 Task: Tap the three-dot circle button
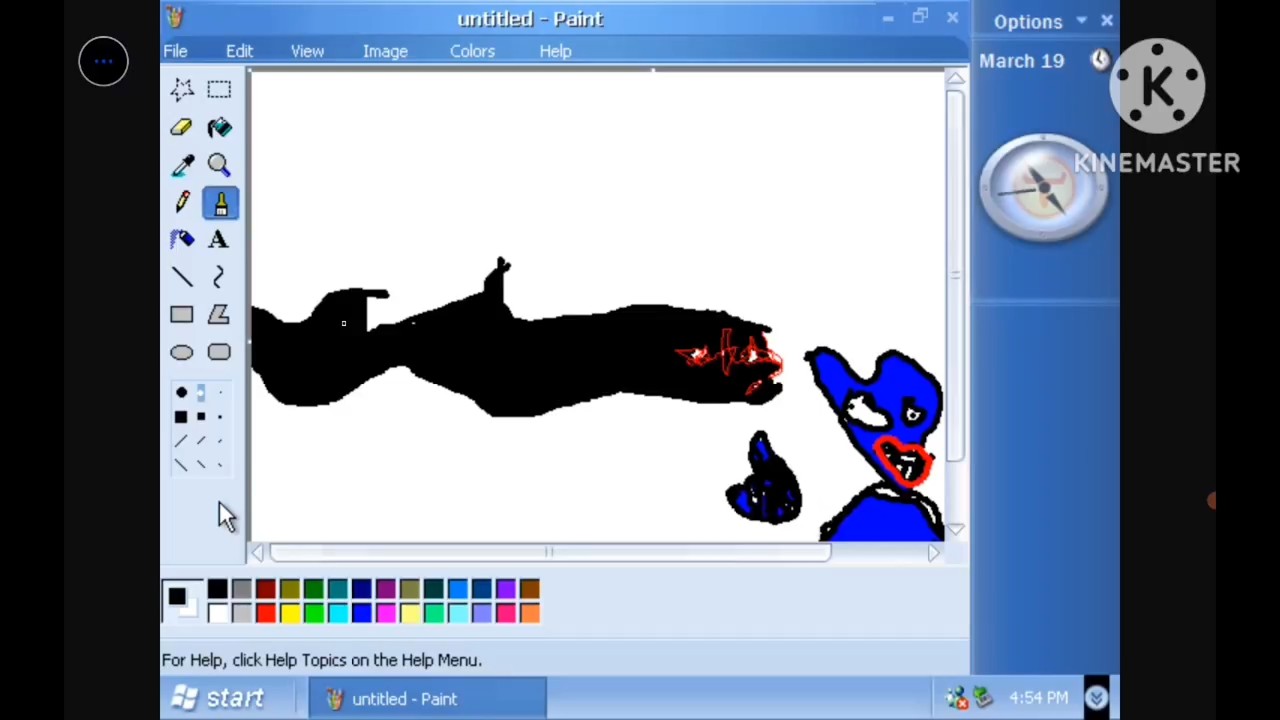click(104, 61)
